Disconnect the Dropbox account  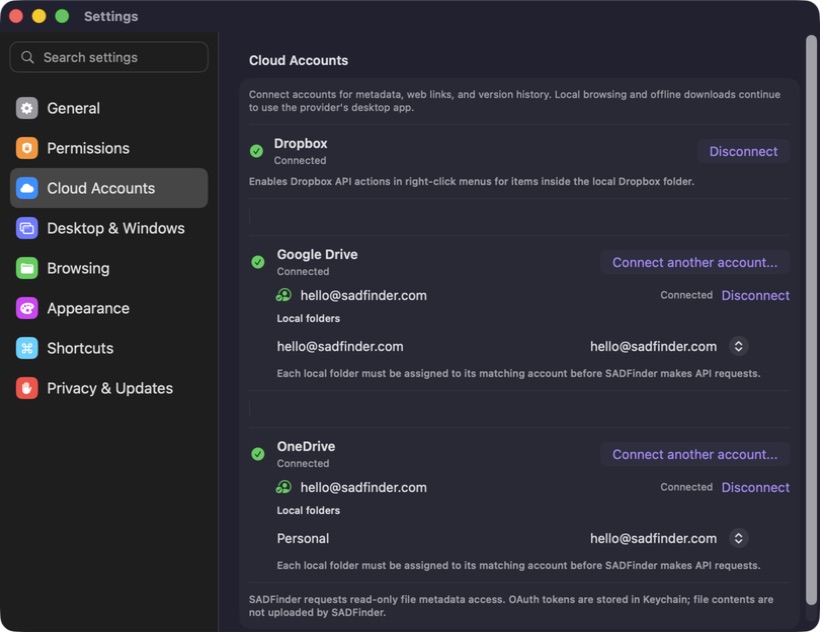(x=743, y=151)
